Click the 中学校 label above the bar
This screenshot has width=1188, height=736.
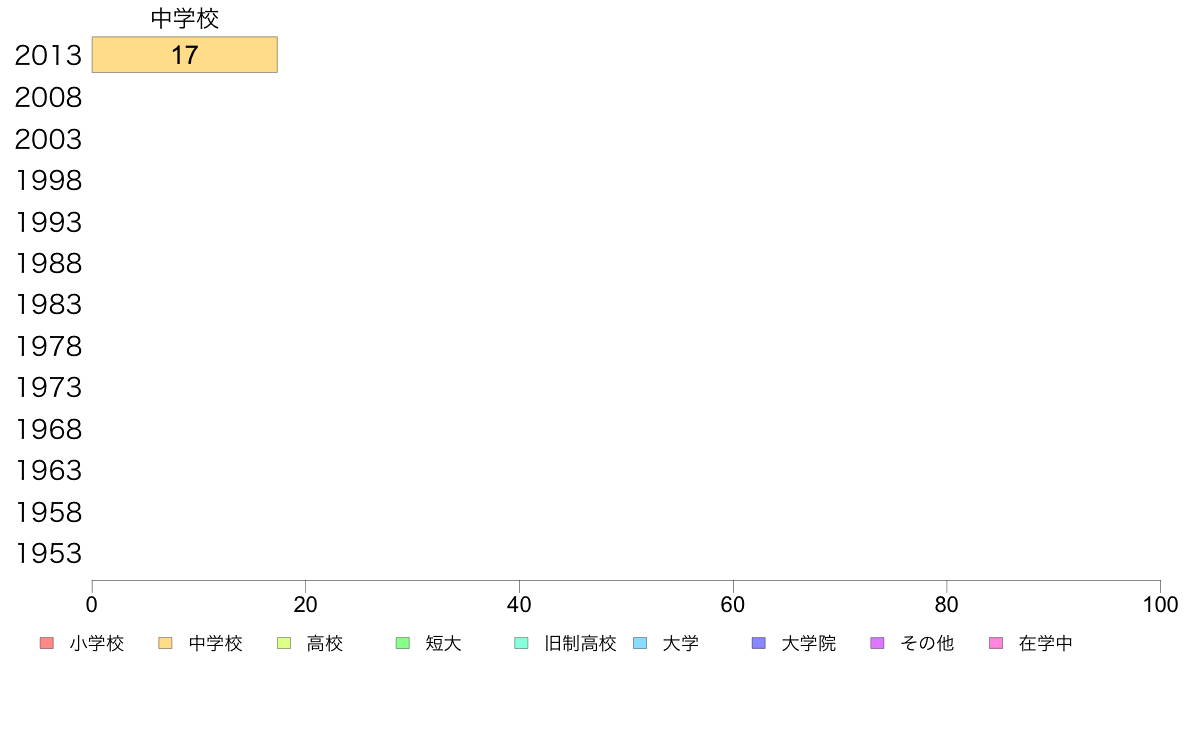point(185,18)
